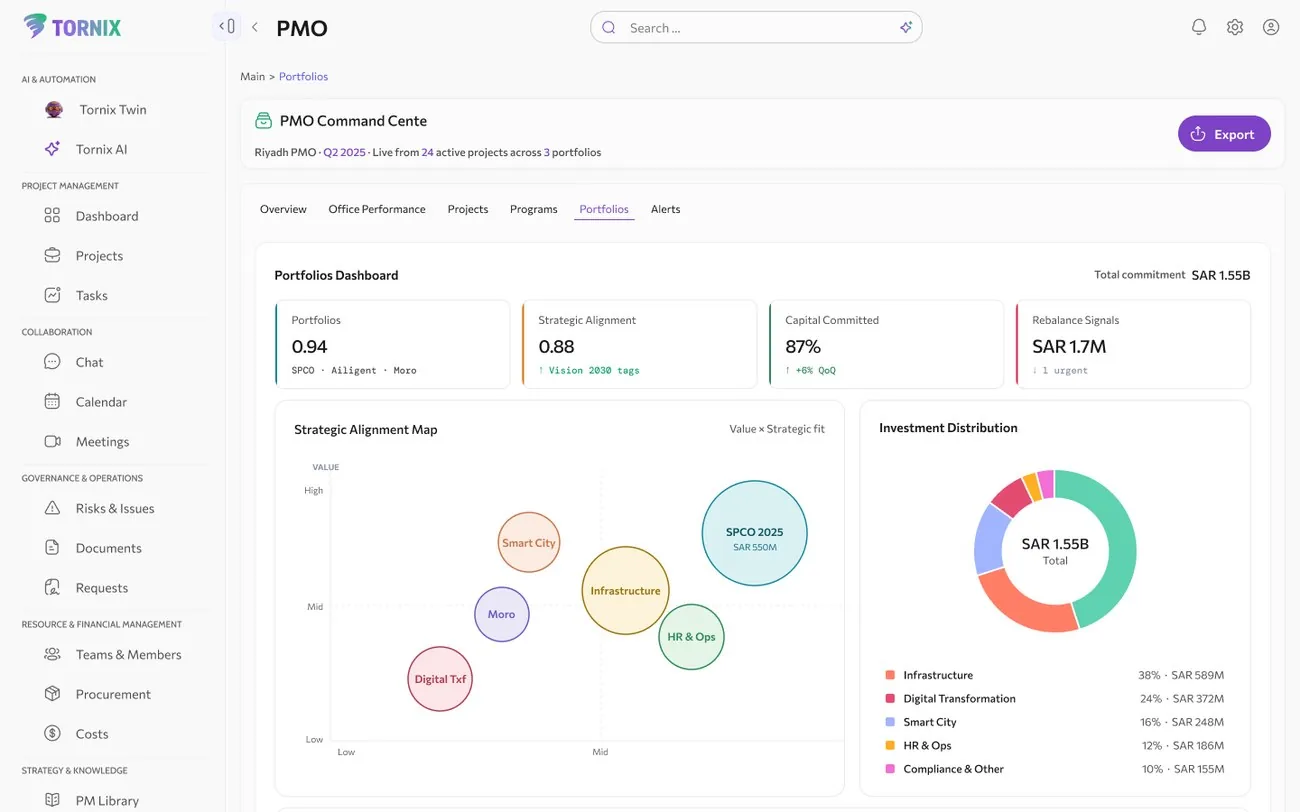
Task: Select the Portfolios tab
Action: [x=604, y=209]
